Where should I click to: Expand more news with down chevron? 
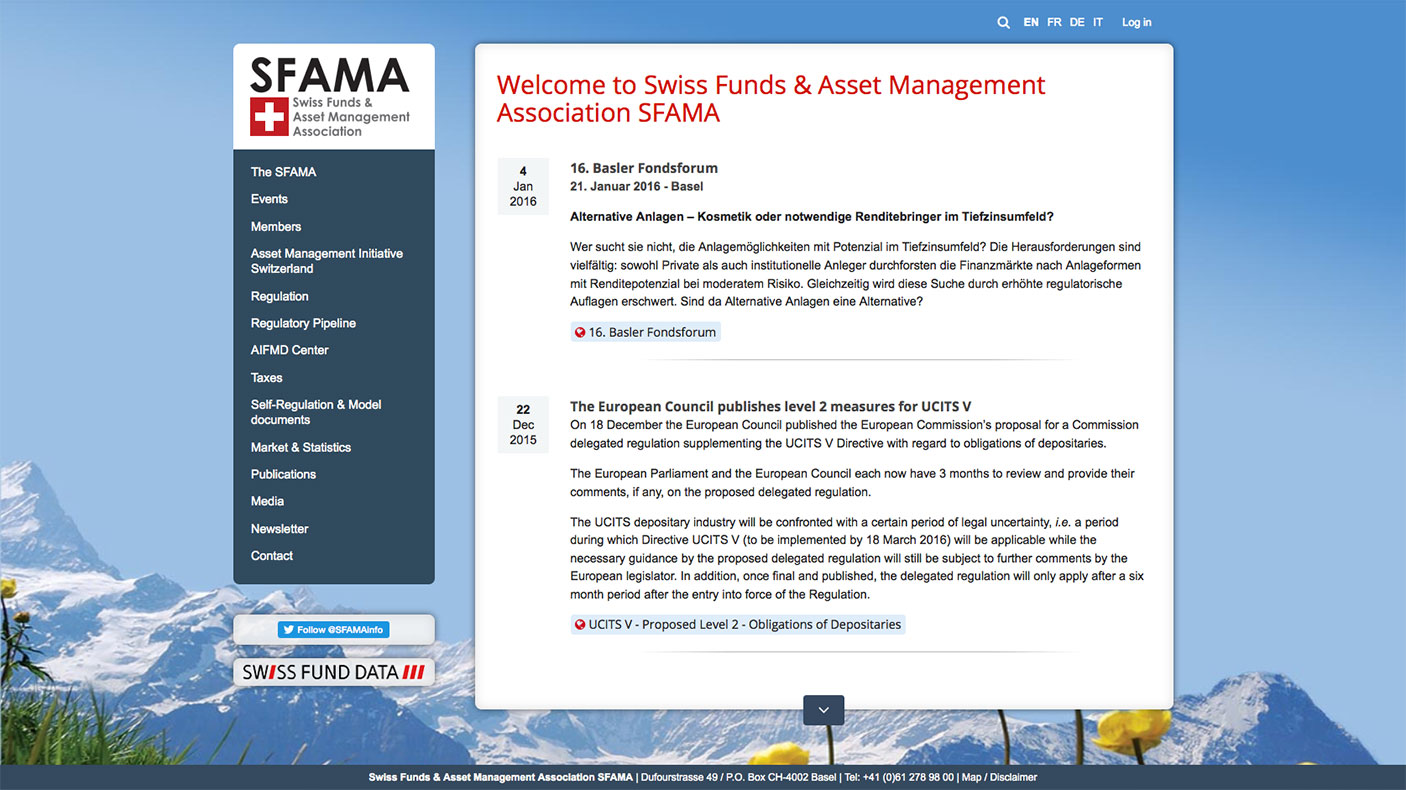[x=824, y=710]
